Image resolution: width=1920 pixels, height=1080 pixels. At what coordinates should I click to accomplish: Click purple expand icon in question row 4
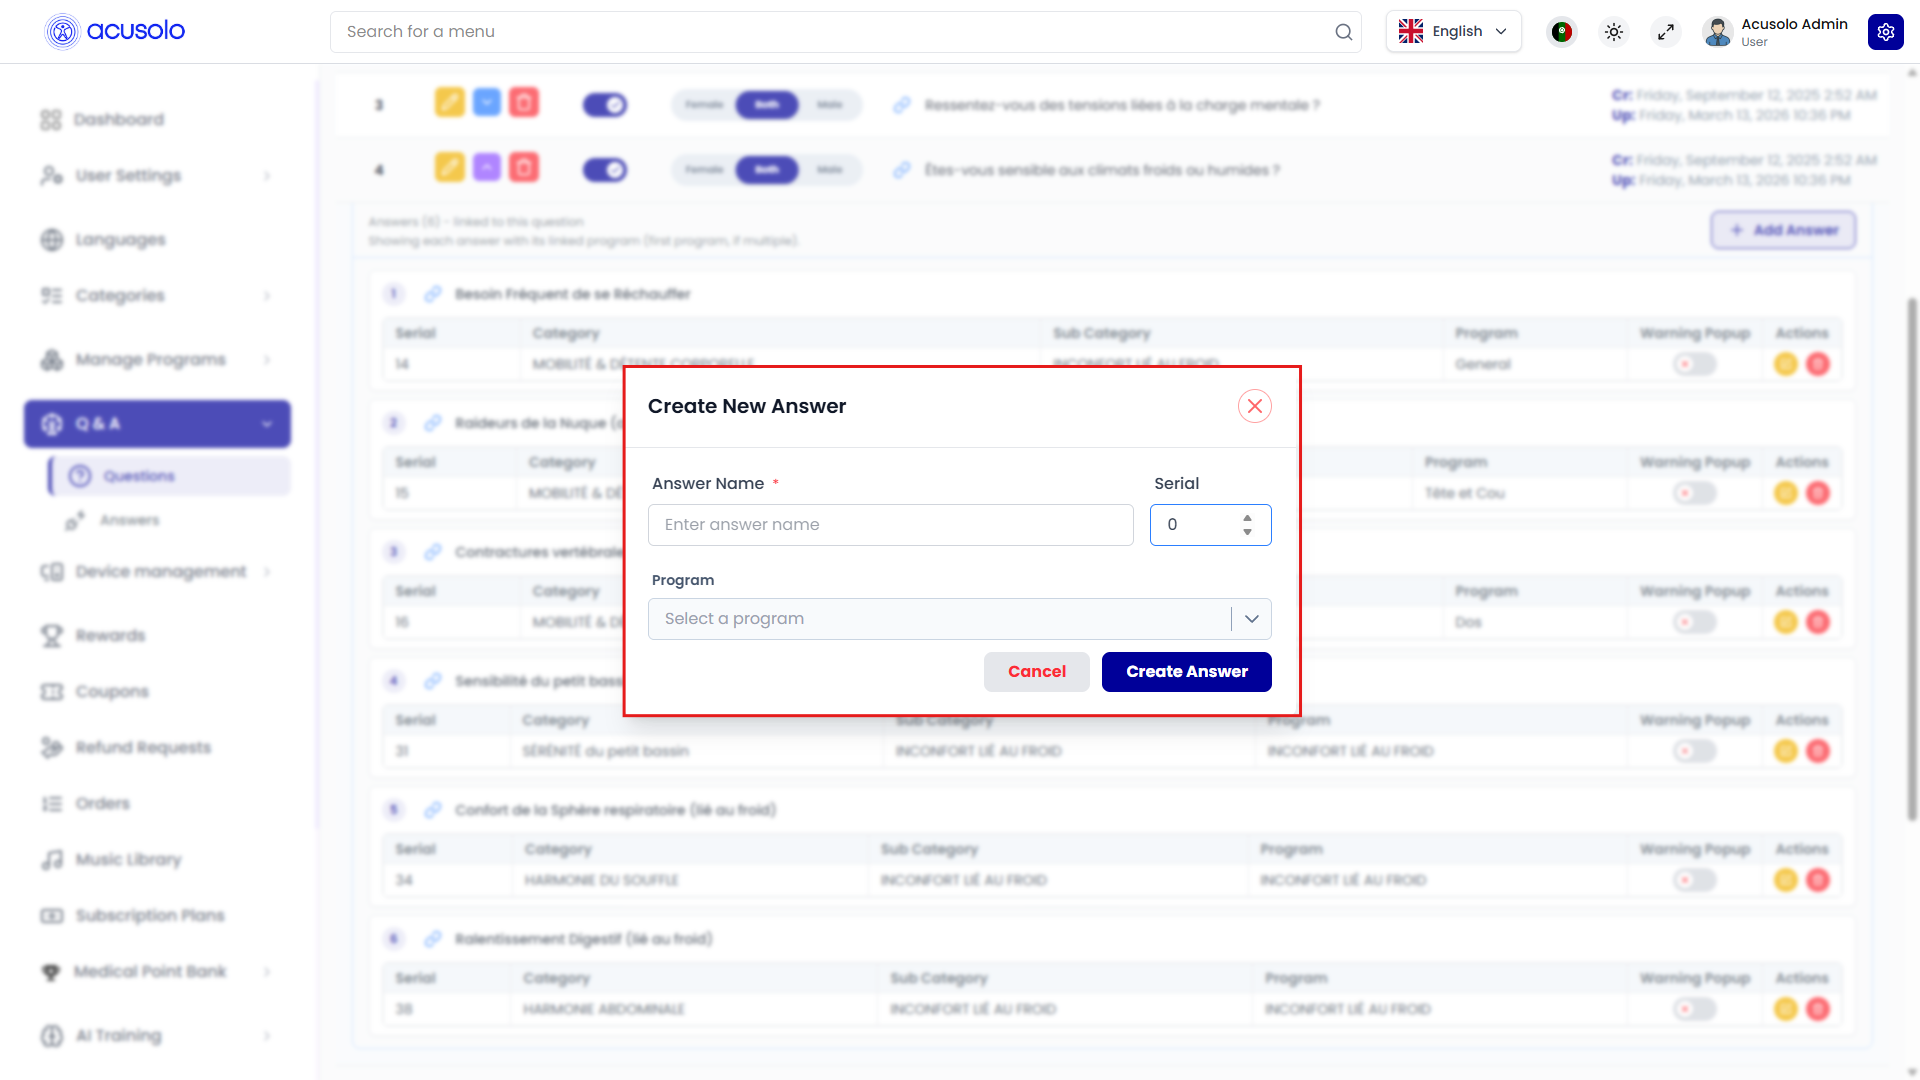tap(487, 167)
